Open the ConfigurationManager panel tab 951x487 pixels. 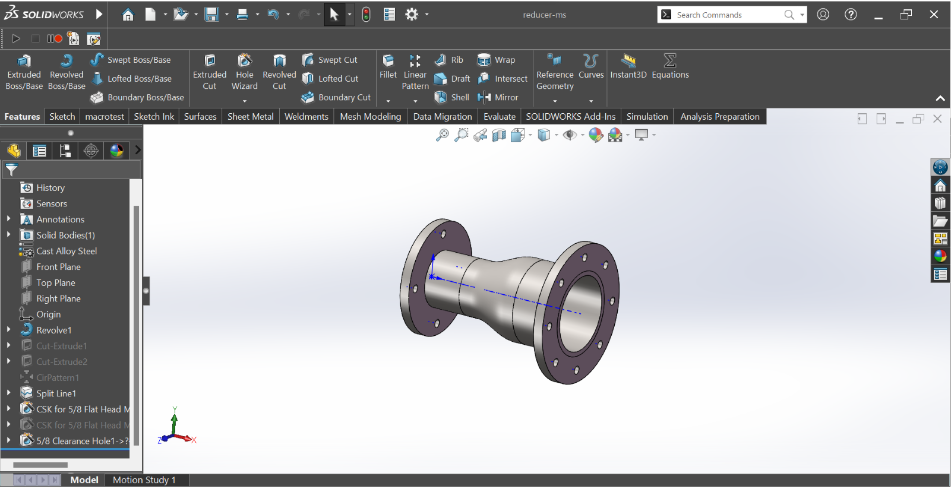coord(65,151)
